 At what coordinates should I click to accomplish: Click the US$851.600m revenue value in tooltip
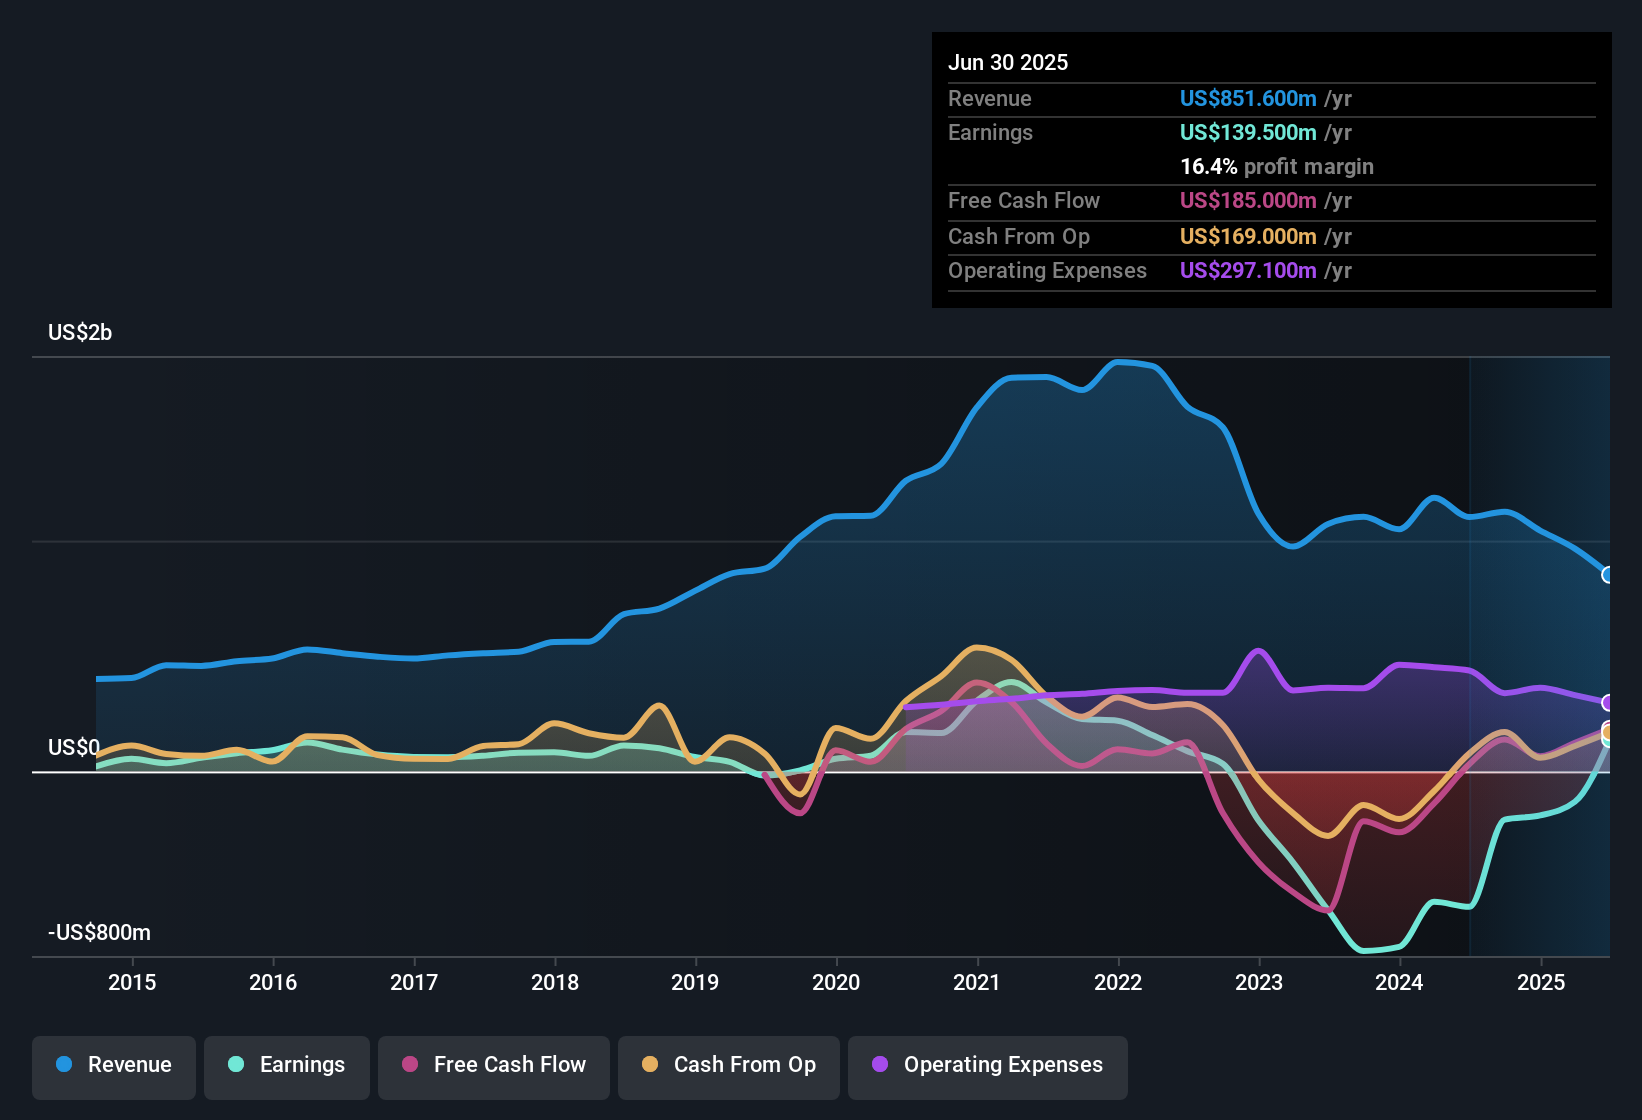[1247, 99]
